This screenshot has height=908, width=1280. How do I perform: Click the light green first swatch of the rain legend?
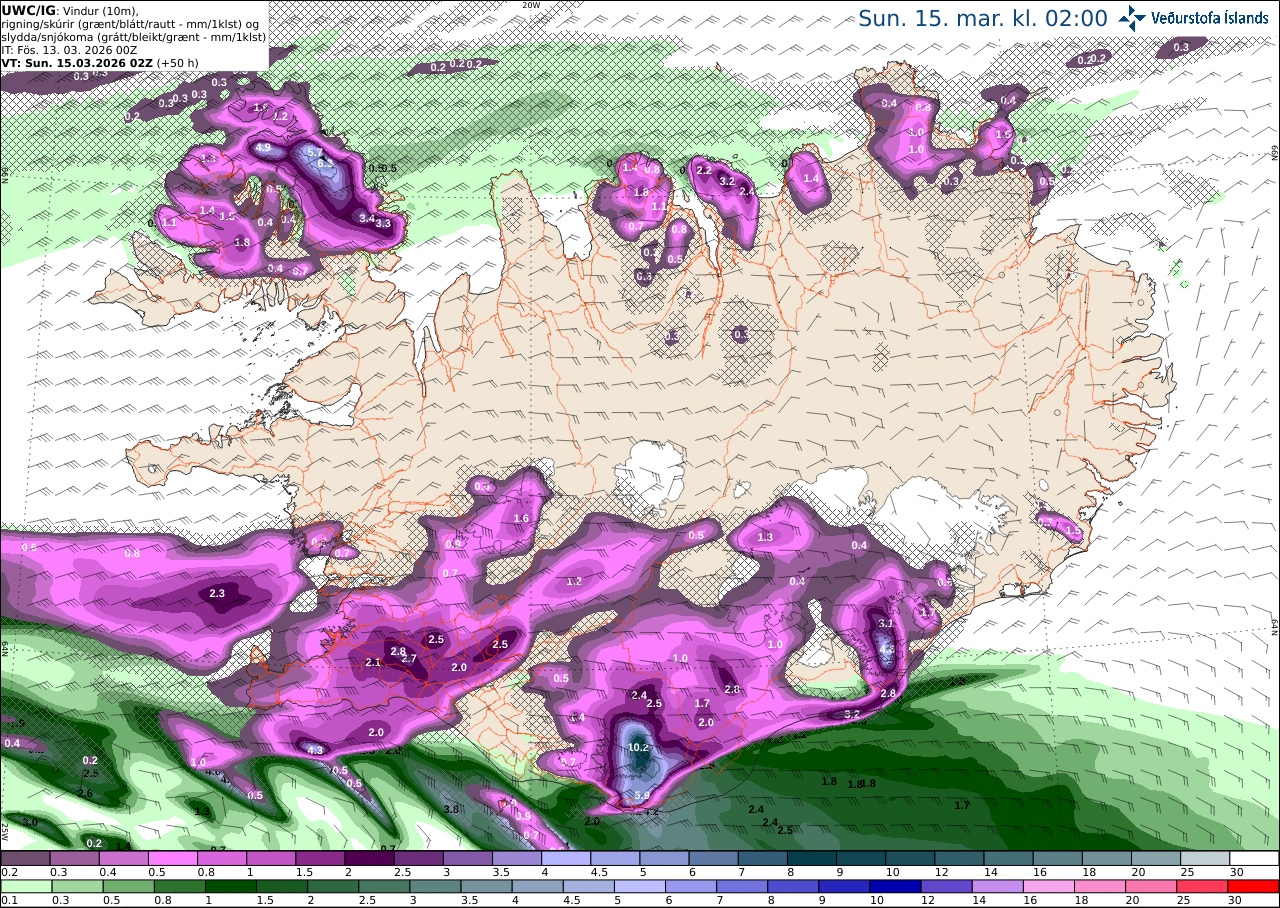[x=25, y=886]
